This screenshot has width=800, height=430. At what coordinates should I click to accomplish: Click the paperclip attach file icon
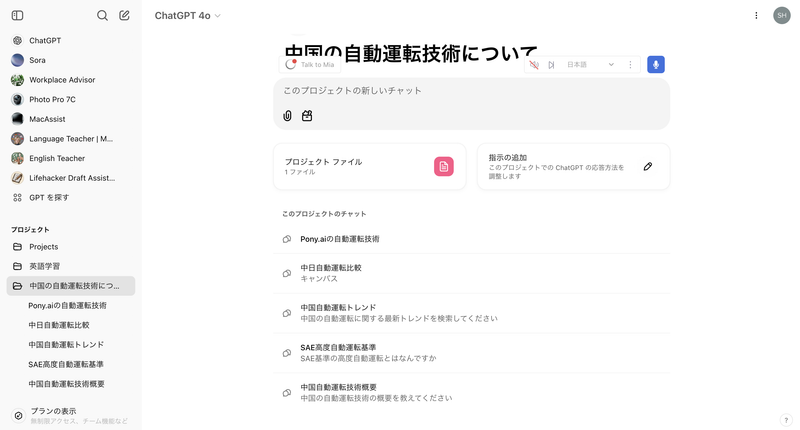(x=288, y=116)
